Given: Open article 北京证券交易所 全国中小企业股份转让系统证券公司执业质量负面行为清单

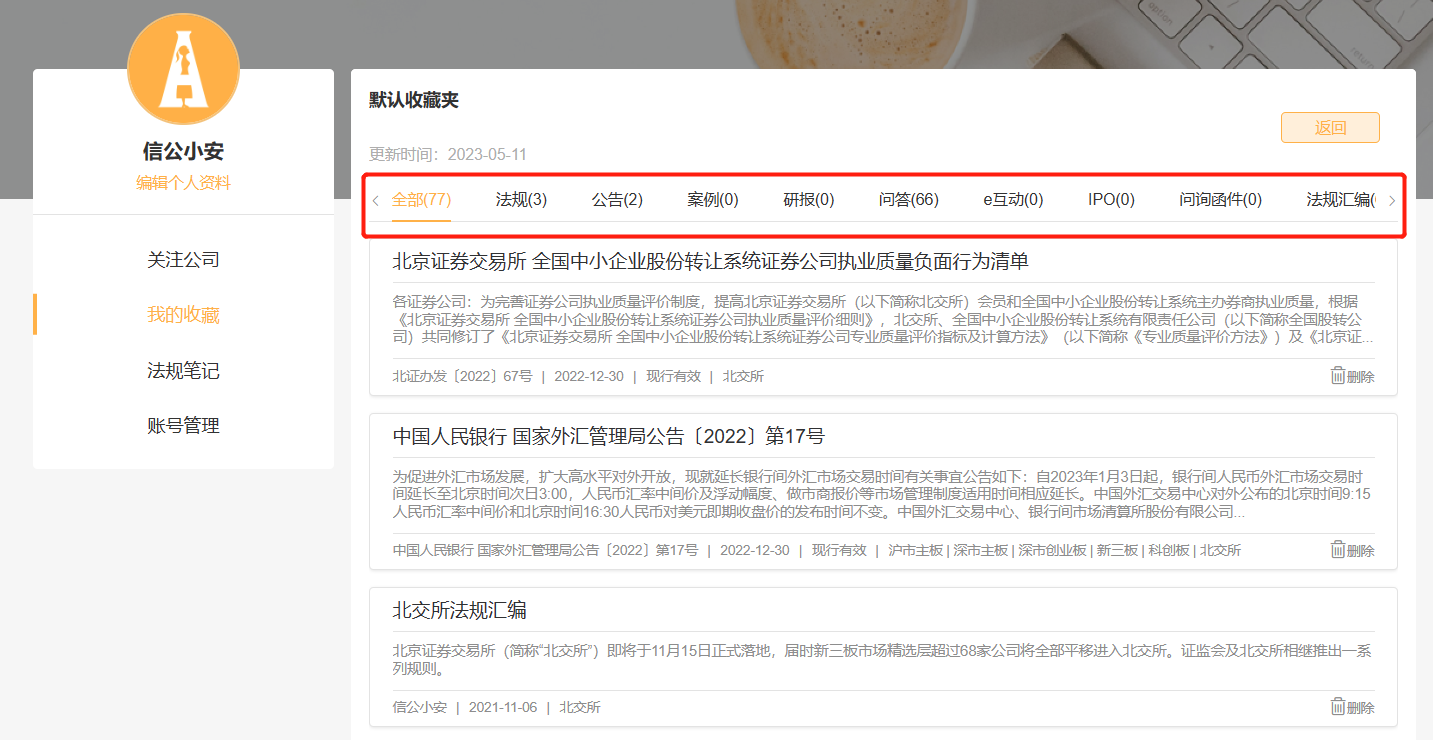Looking at the screenshot, I should [711, 262].
